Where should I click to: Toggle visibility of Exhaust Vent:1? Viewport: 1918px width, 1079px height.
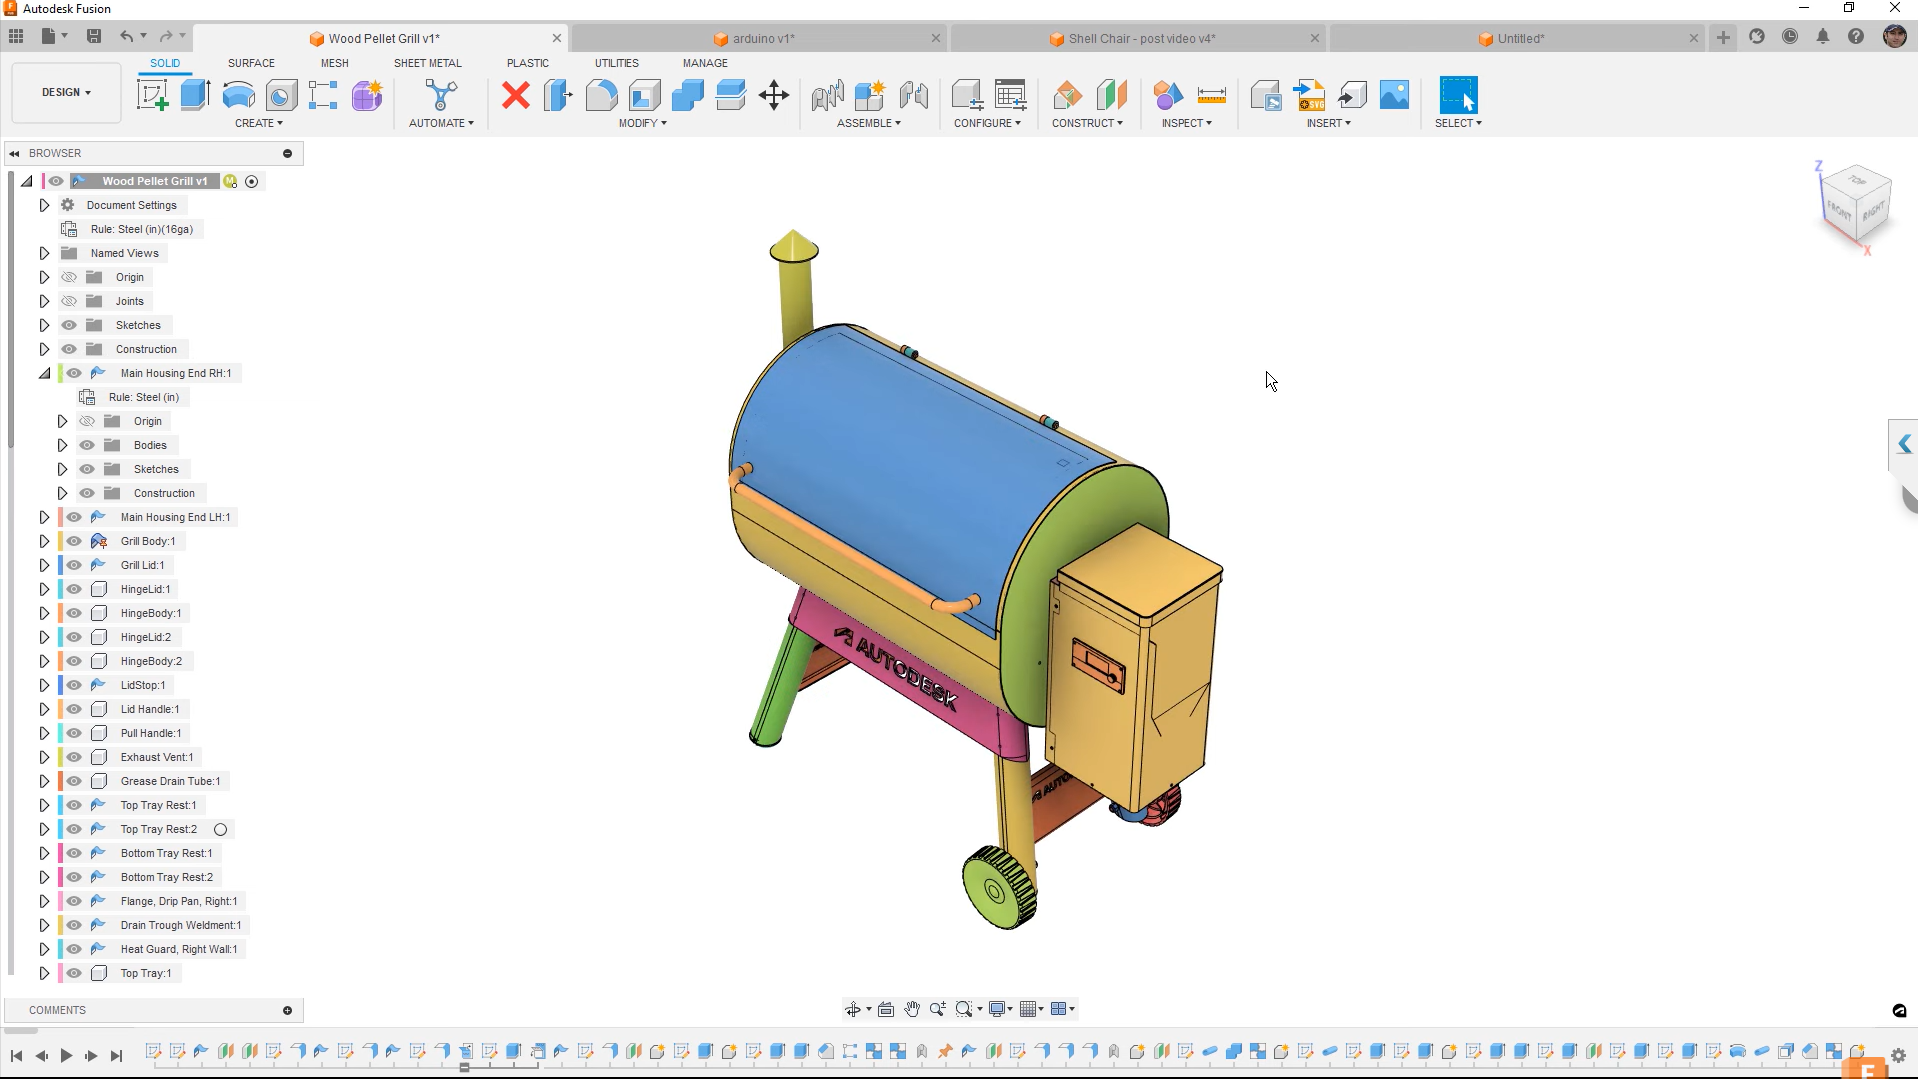click(74, 757)
